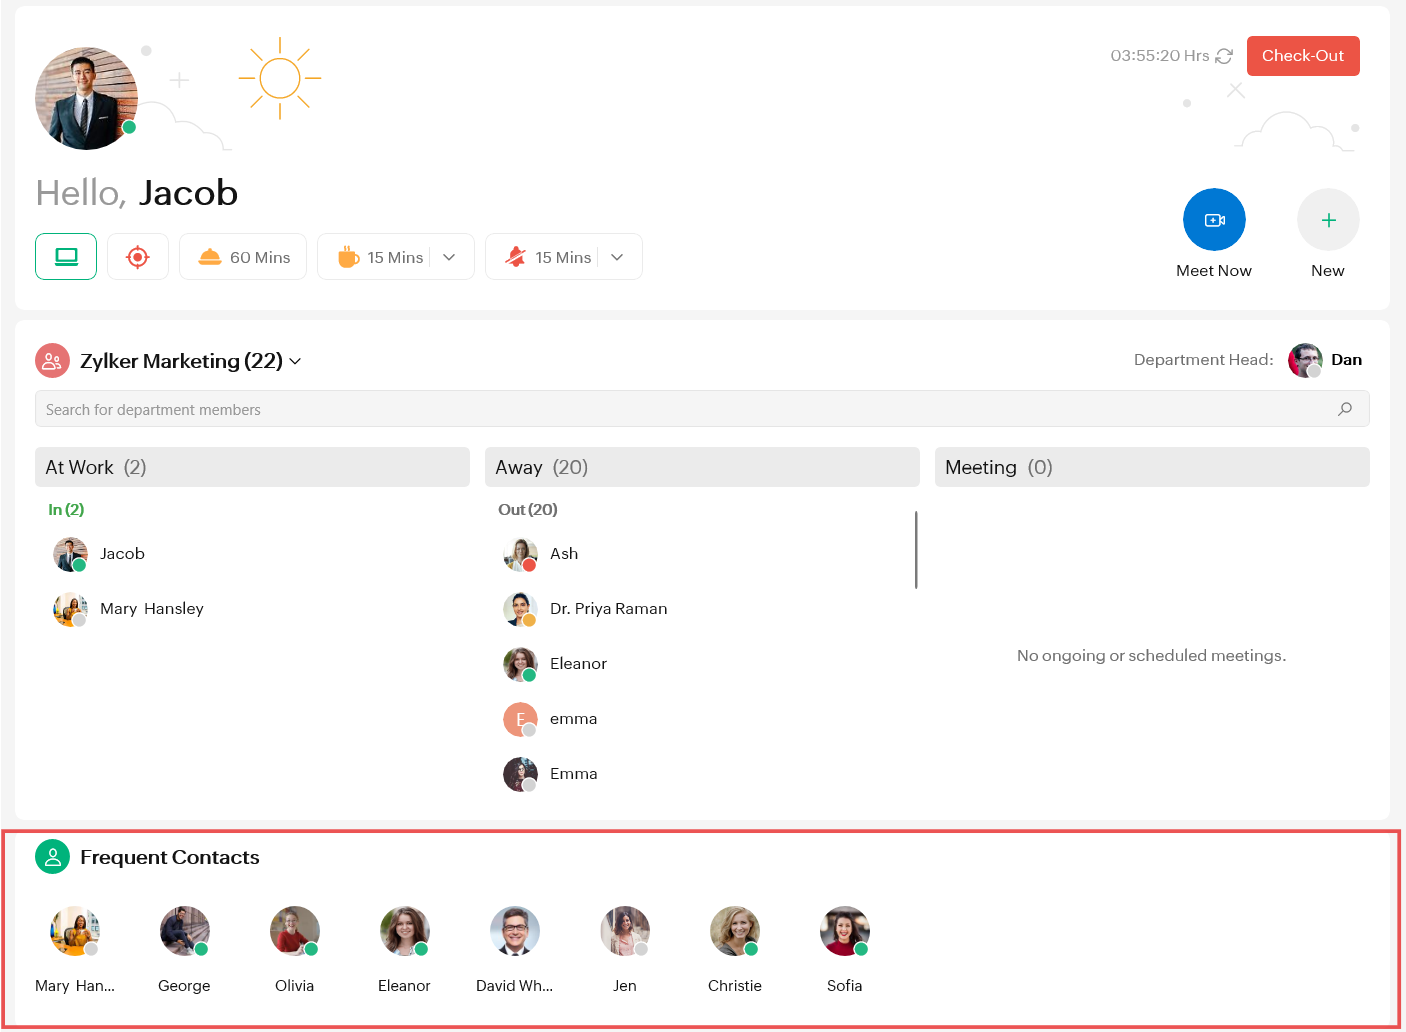This screenshot has height=1032, width=1406.
Task: Expand the muted-bell break duration dropdown
Action: pyautogui.click(x=618, y=257)
